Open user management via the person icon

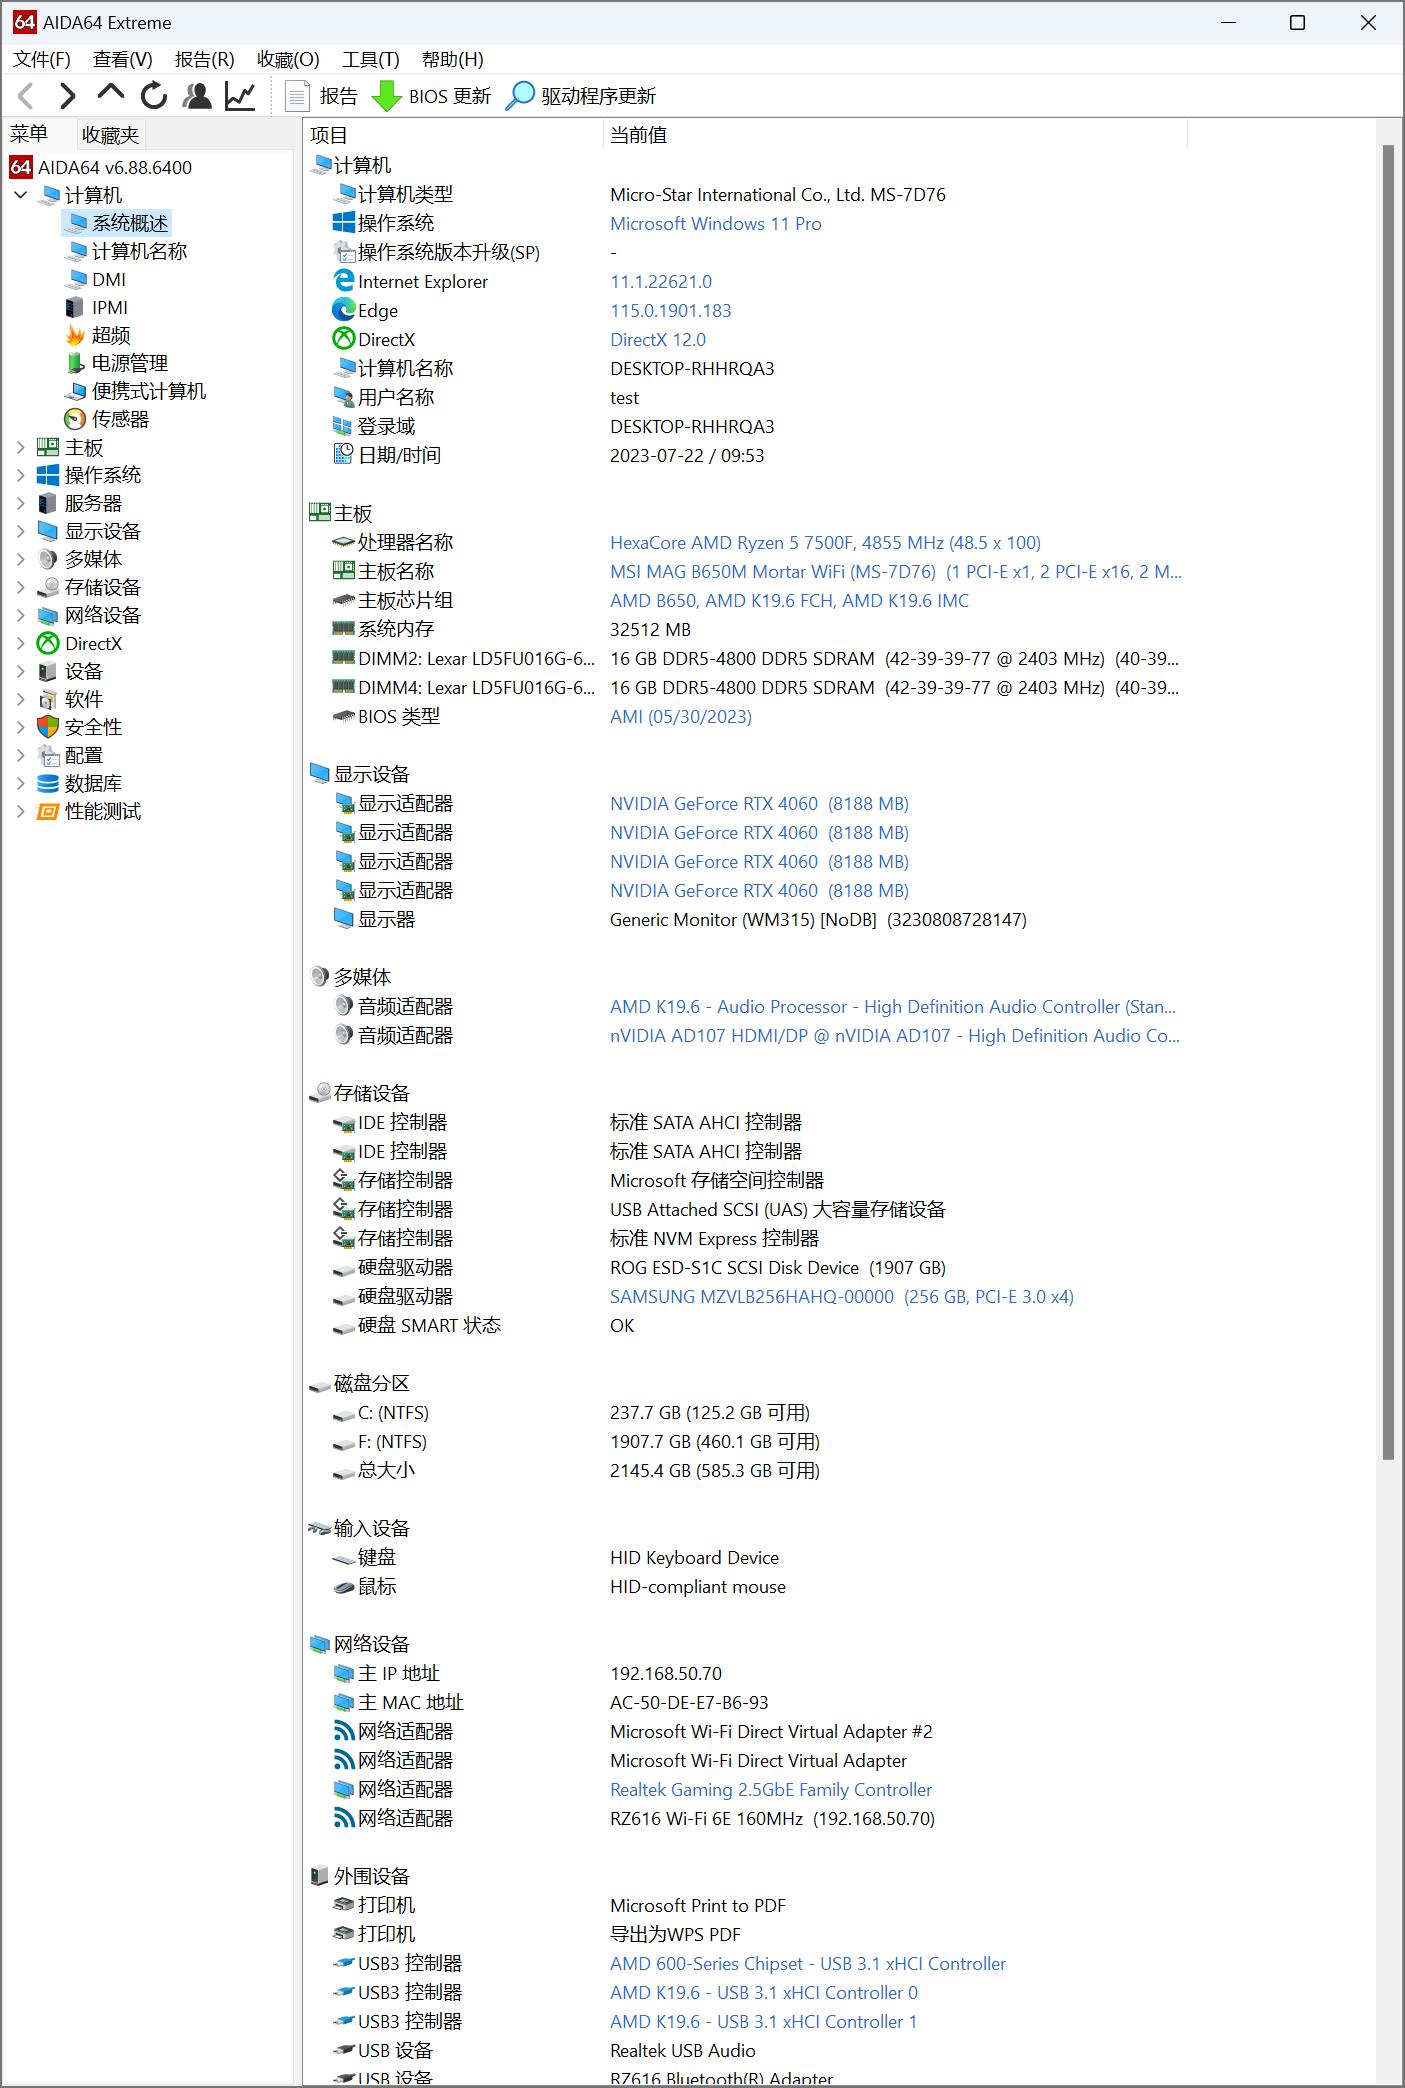click(197, 96)
